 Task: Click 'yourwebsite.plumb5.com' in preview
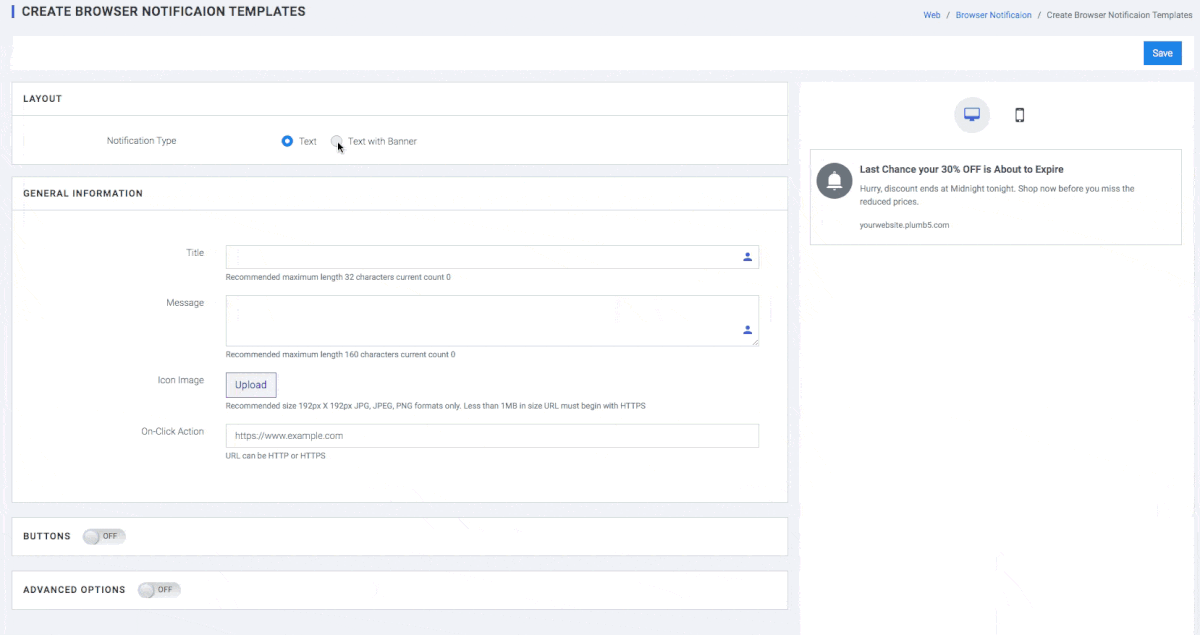(x=904, y=225)
